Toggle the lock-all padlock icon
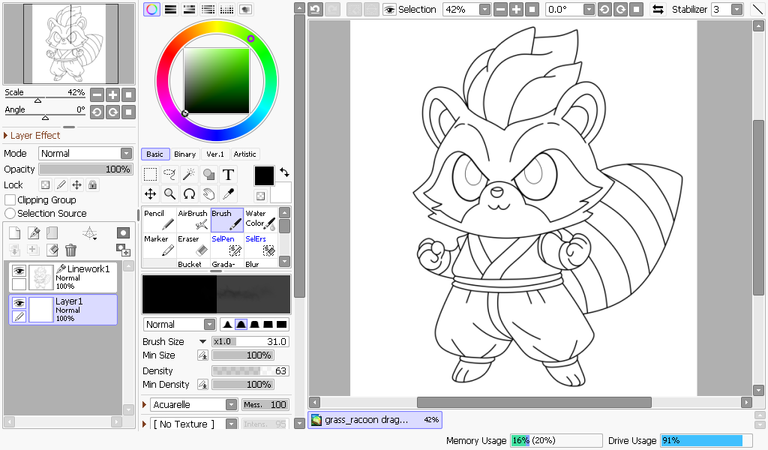 pos(93,185)
